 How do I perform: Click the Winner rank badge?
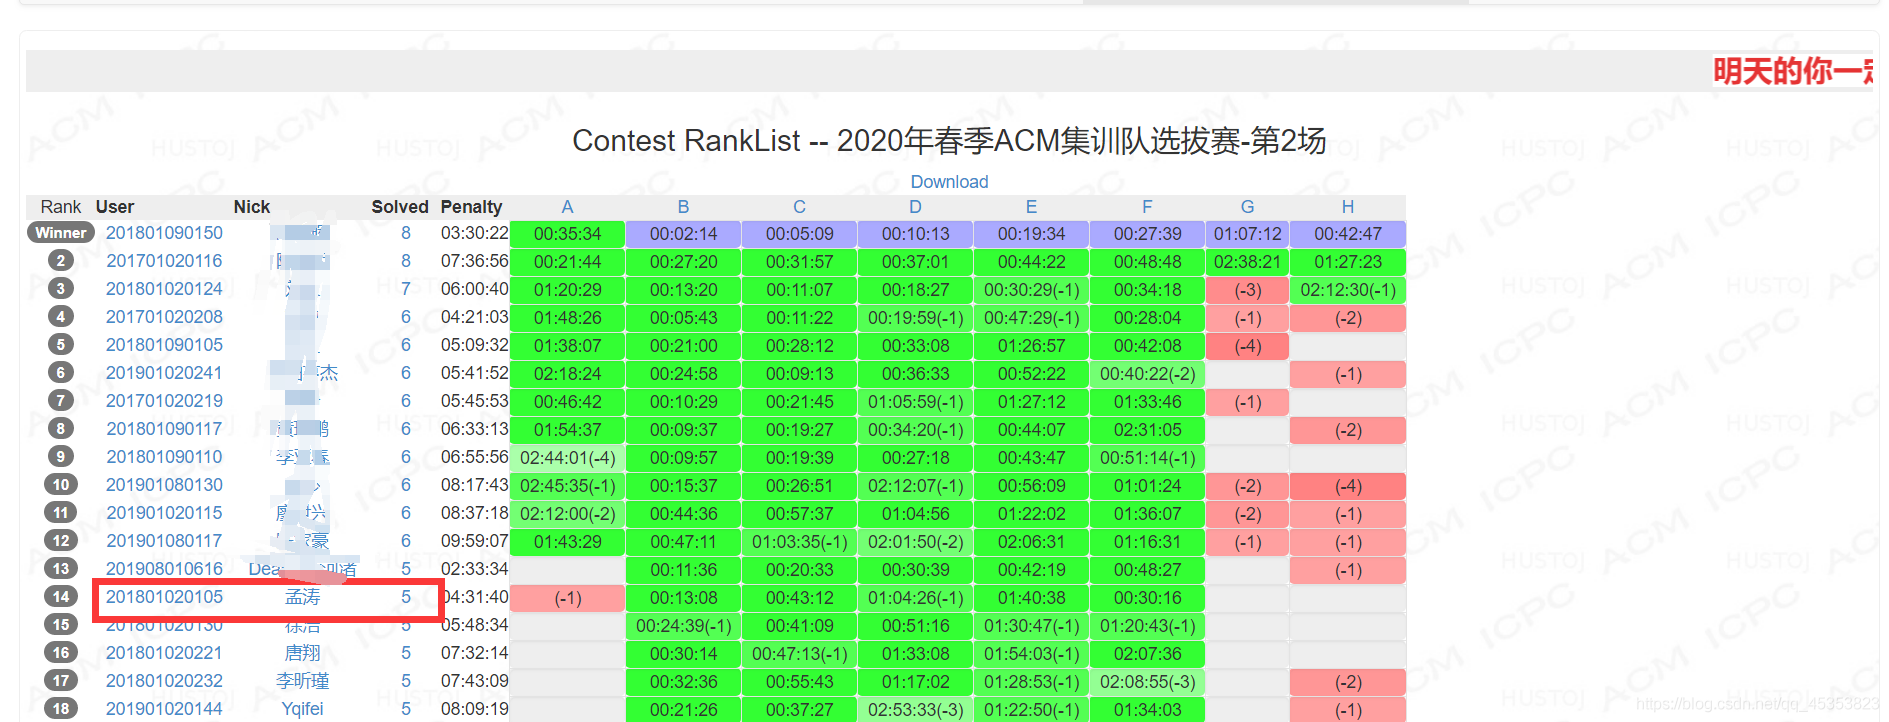pos(61,233)
